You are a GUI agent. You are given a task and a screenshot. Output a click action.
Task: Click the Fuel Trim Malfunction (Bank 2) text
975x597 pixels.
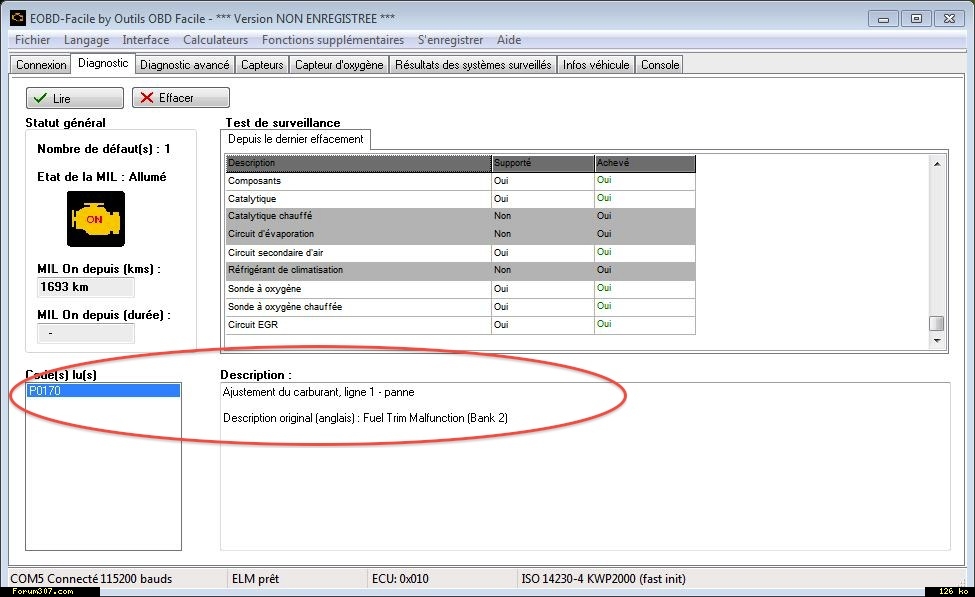click(435, 418)
